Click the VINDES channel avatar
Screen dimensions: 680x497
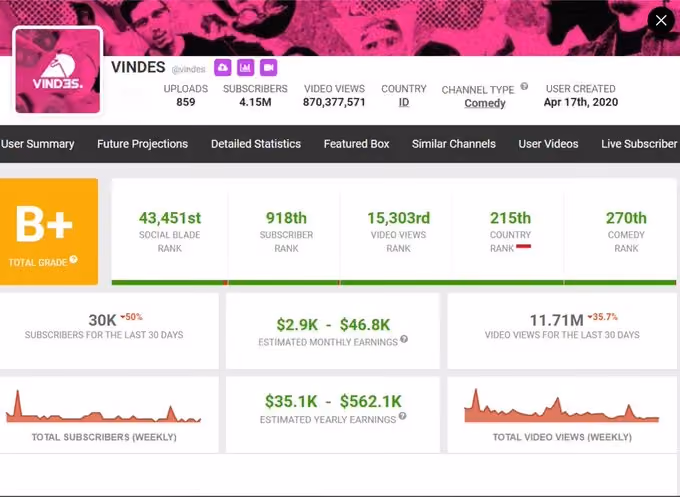coord(58,71)
